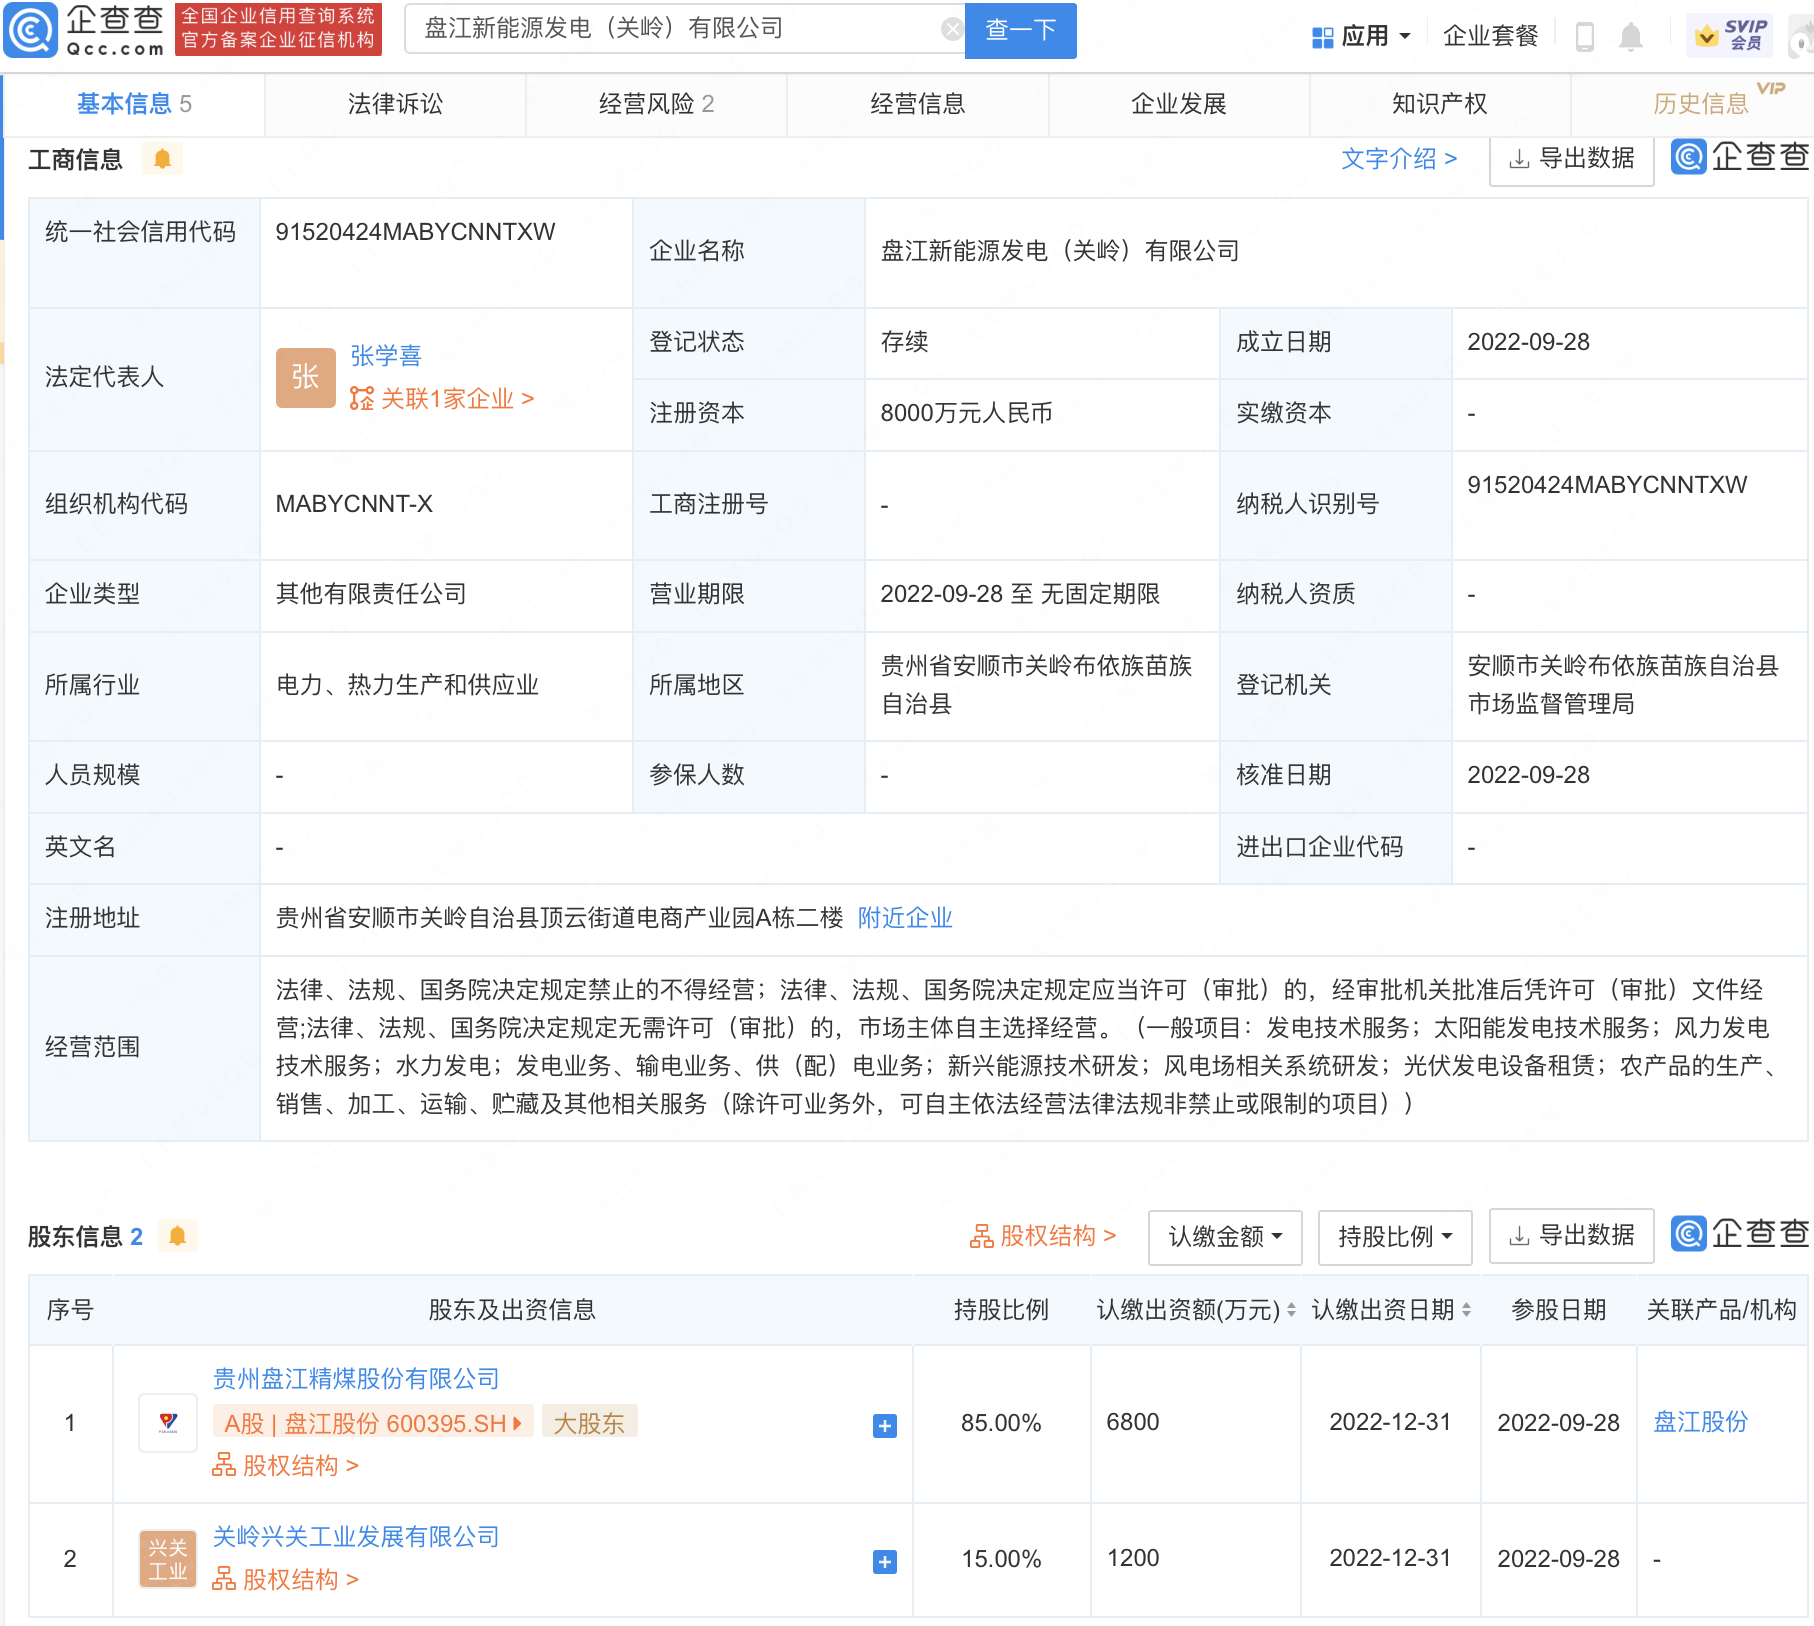Click the 盘江精煤 shareholder logo thumbnail
This screenshot has width=1814, height=1626.
tap(167, 1423)
